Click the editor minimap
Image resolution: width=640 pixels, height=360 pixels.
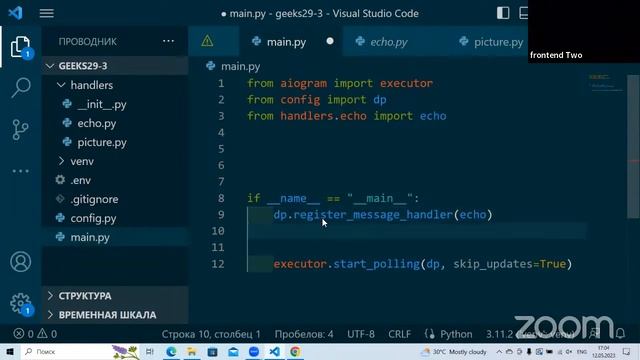pyautogui.click(x=606, y=82)
